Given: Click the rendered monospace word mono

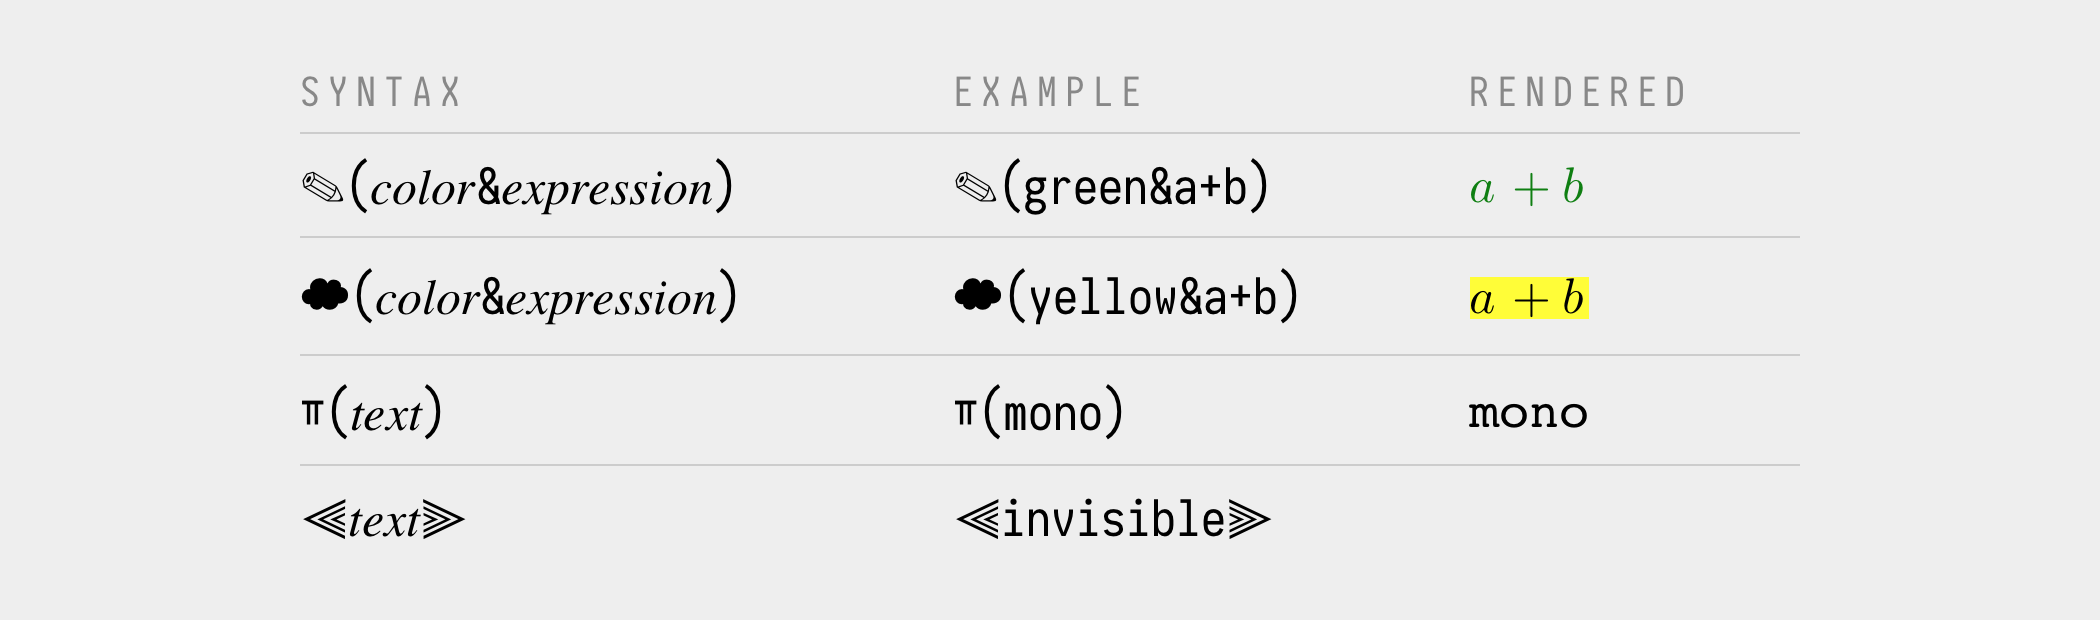Looking at the screenshot, I should (1528, 413).
